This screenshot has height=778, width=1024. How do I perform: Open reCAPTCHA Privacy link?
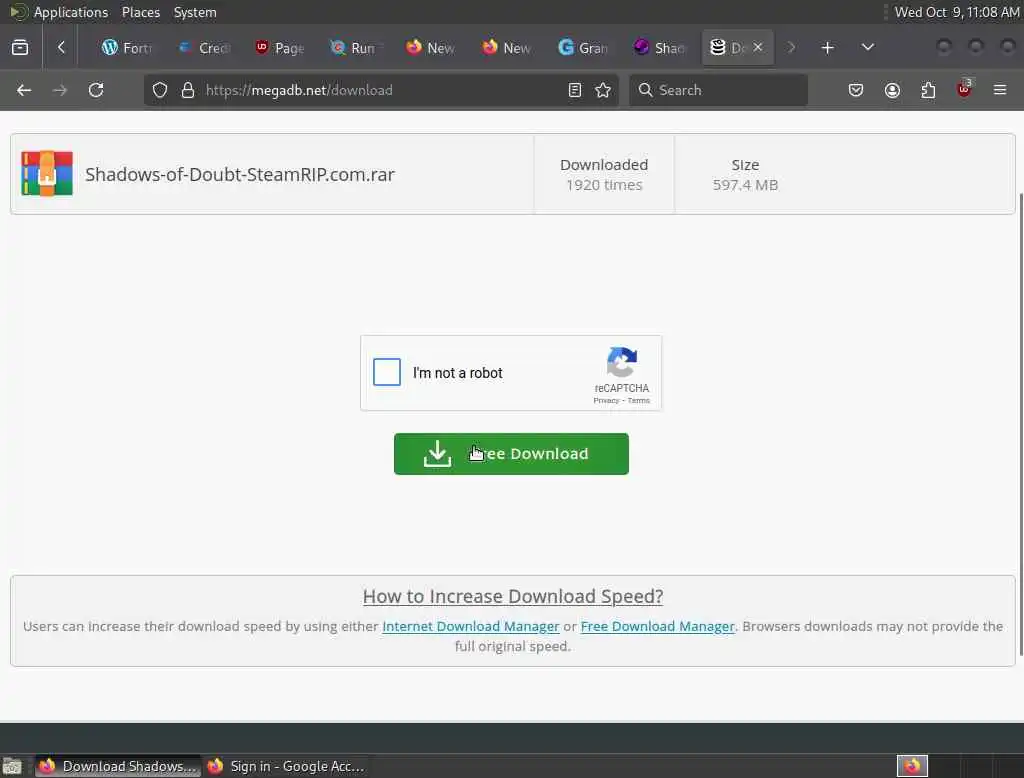pos(606,400)
